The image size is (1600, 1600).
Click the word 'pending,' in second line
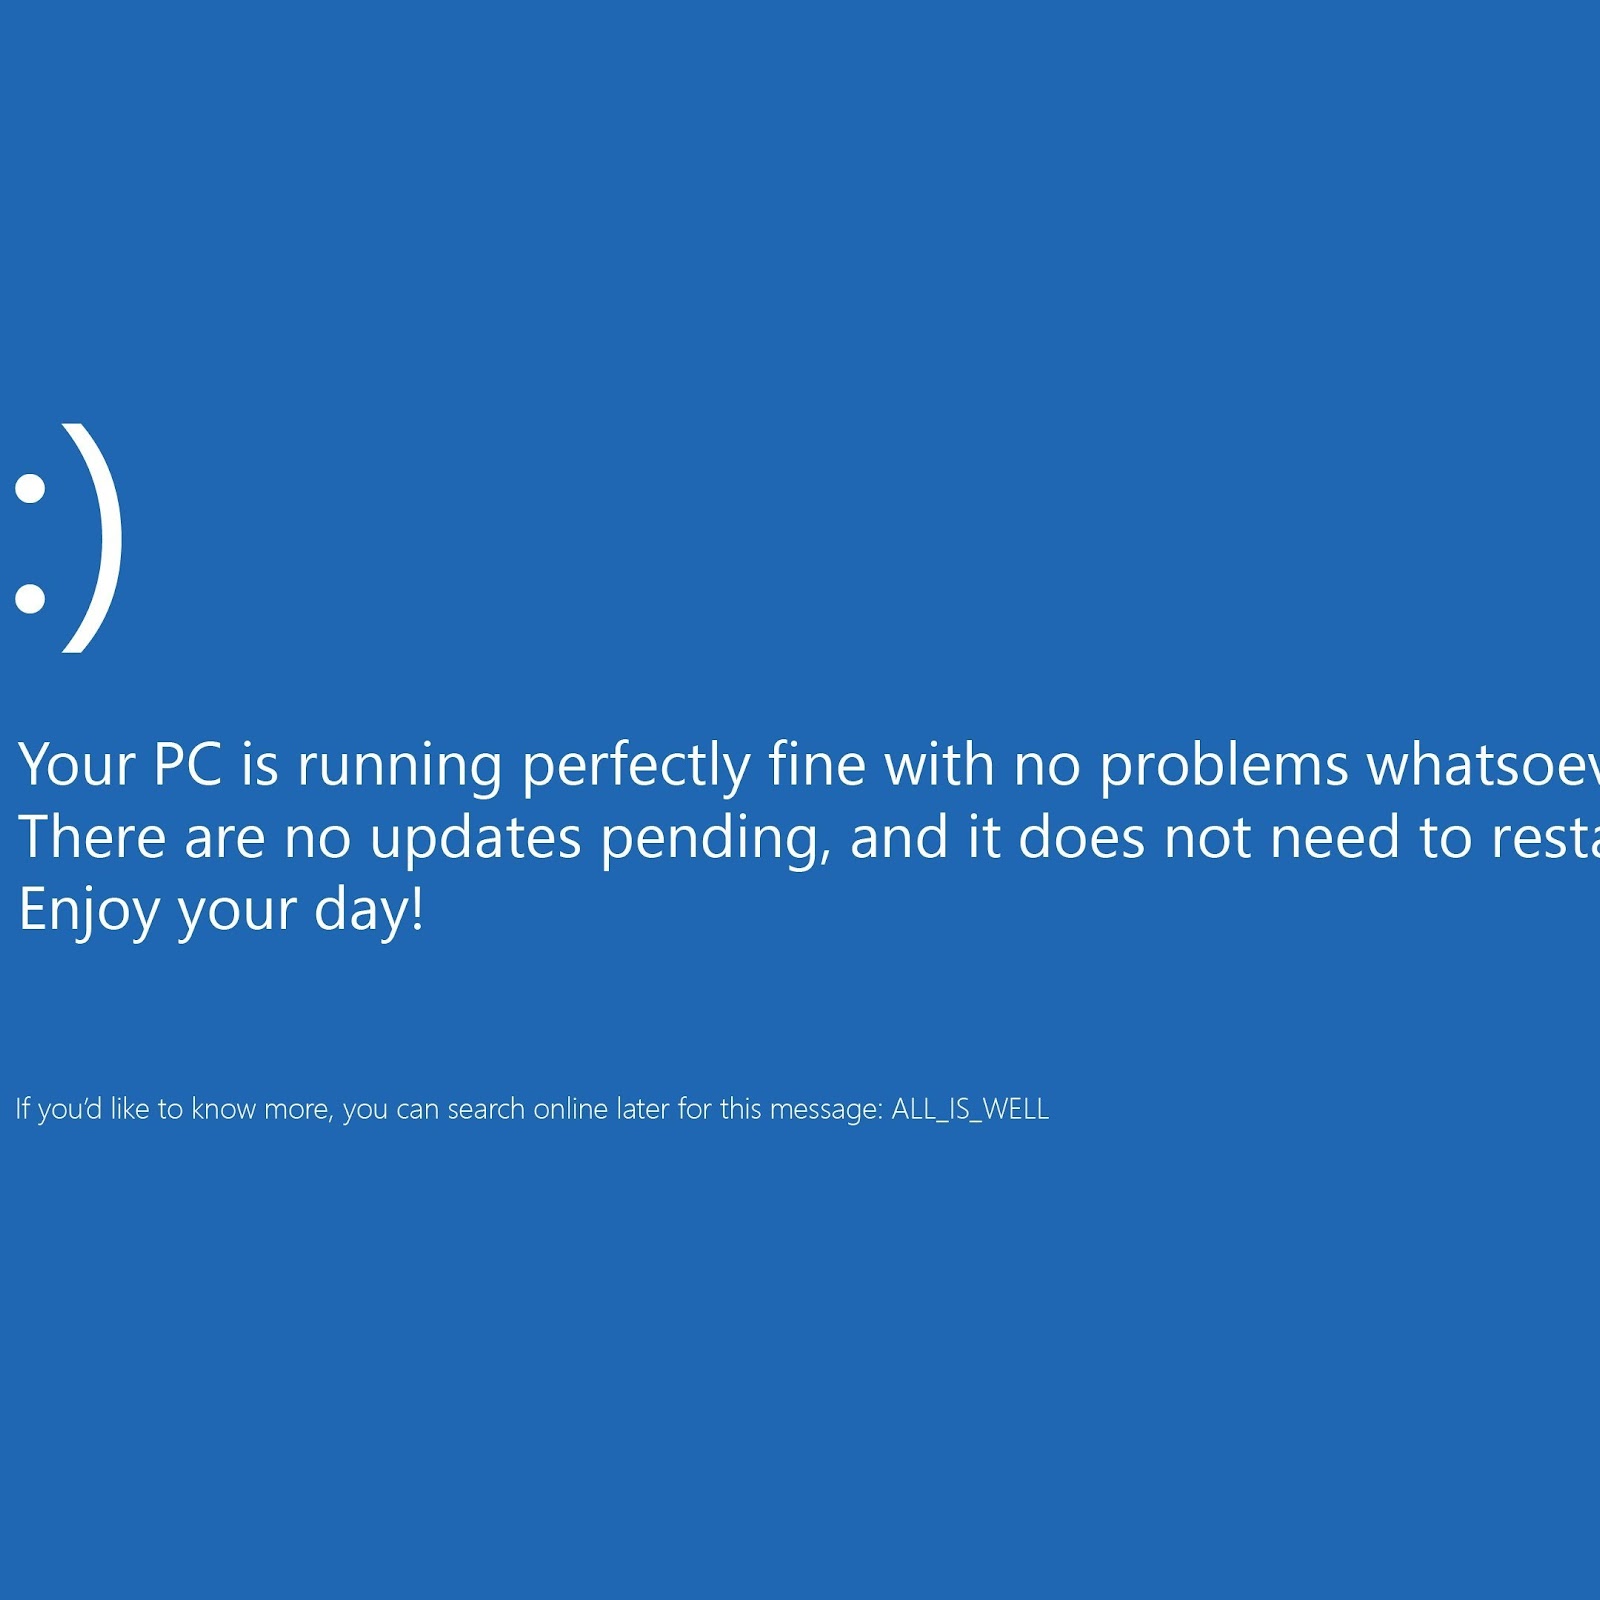point(716,840)
